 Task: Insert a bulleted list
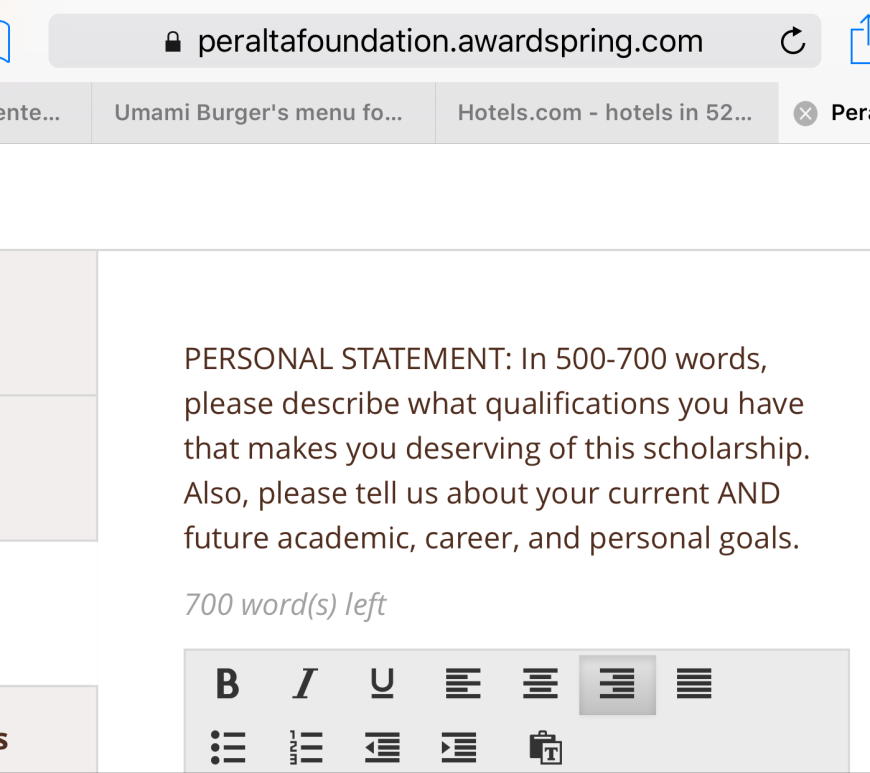tap(228, 747)
